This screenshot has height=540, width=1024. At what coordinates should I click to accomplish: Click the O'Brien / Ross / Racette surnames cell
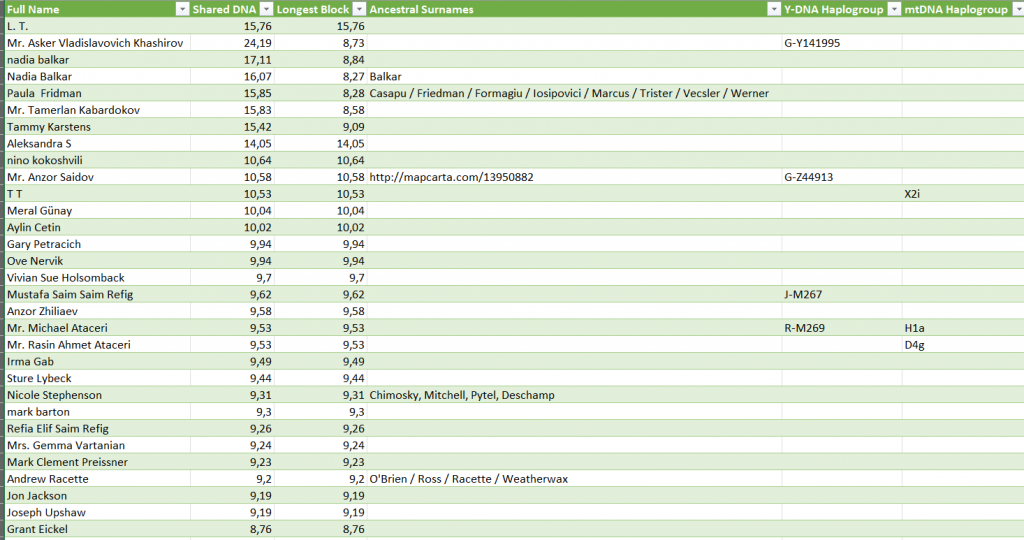coord(468,479)
